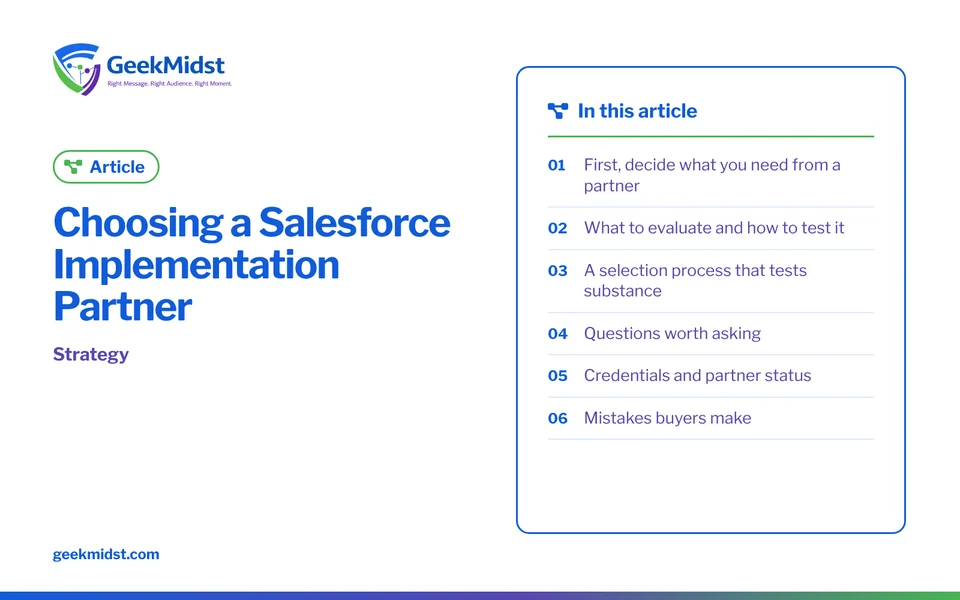960x600 pixels.
Task: Open the geekmidst.com link
Action: coord(106,554)
